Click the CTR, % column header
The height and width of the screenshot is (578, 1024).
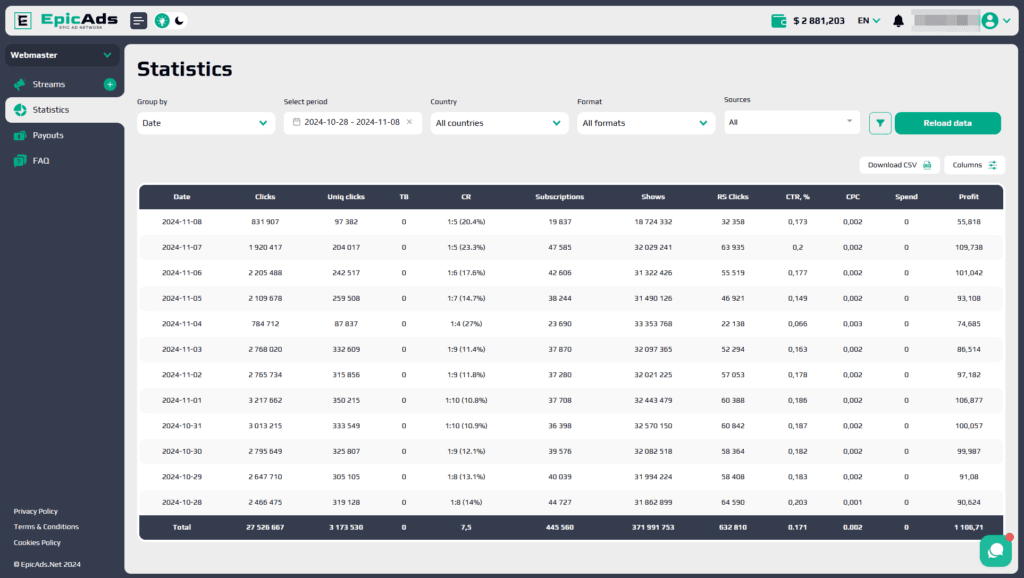[797, 197]
